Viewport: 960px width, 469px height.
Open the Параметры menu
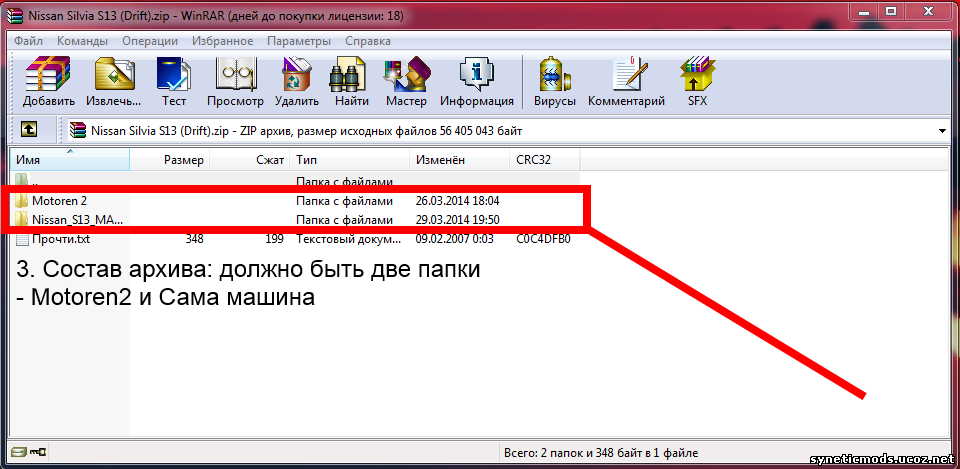click(x=299, y=42)
